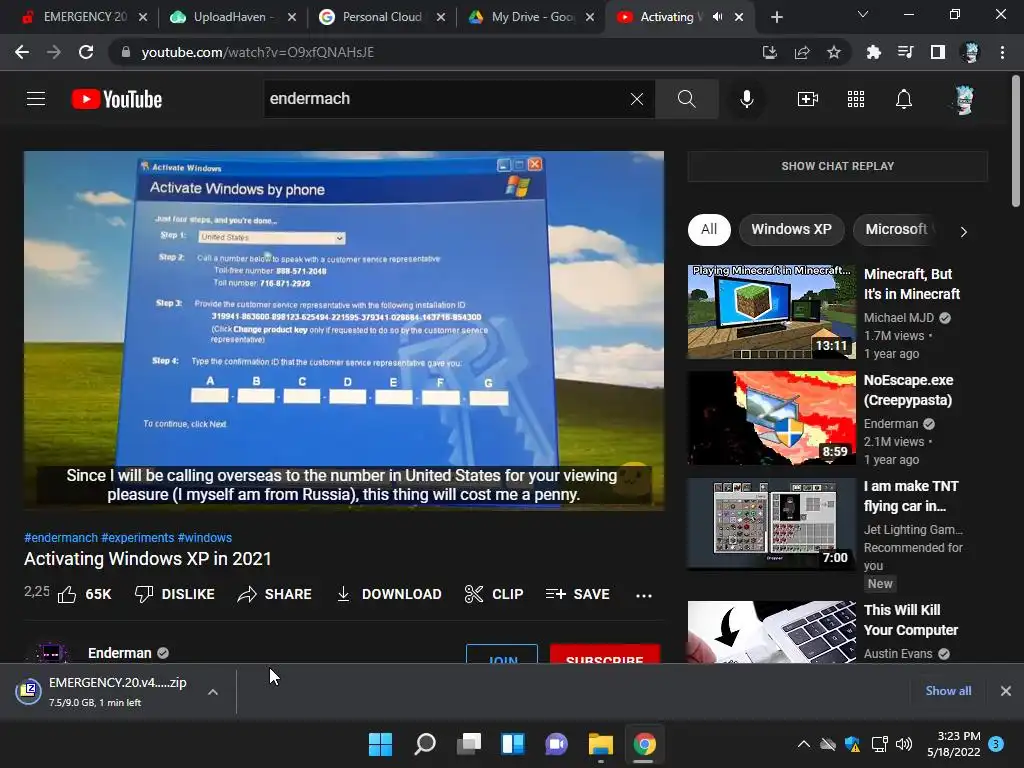
Task: Open more actions ellipsis under video
Action: [x=644, y=595]
